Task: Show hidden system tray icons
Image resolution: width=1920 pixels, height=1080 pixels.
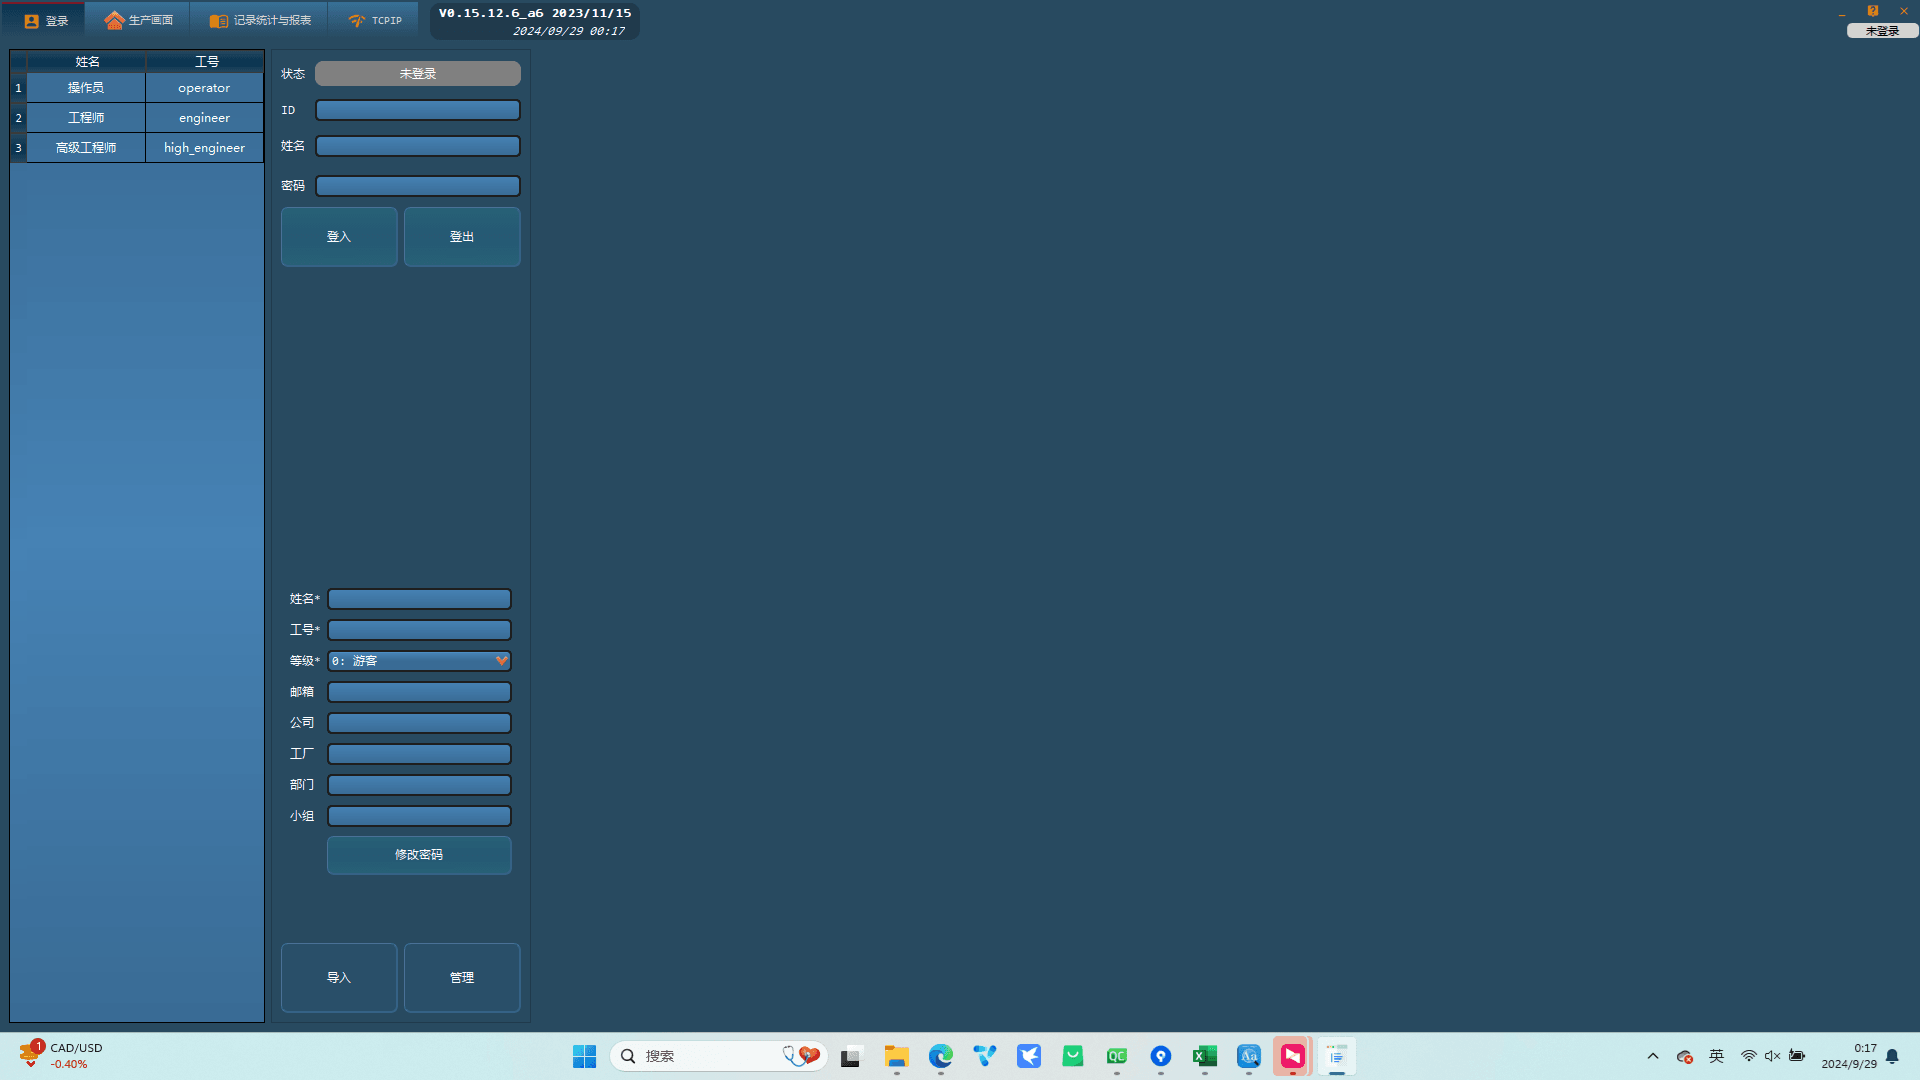Action: pyautogui.click(x=1653, y=1056)
